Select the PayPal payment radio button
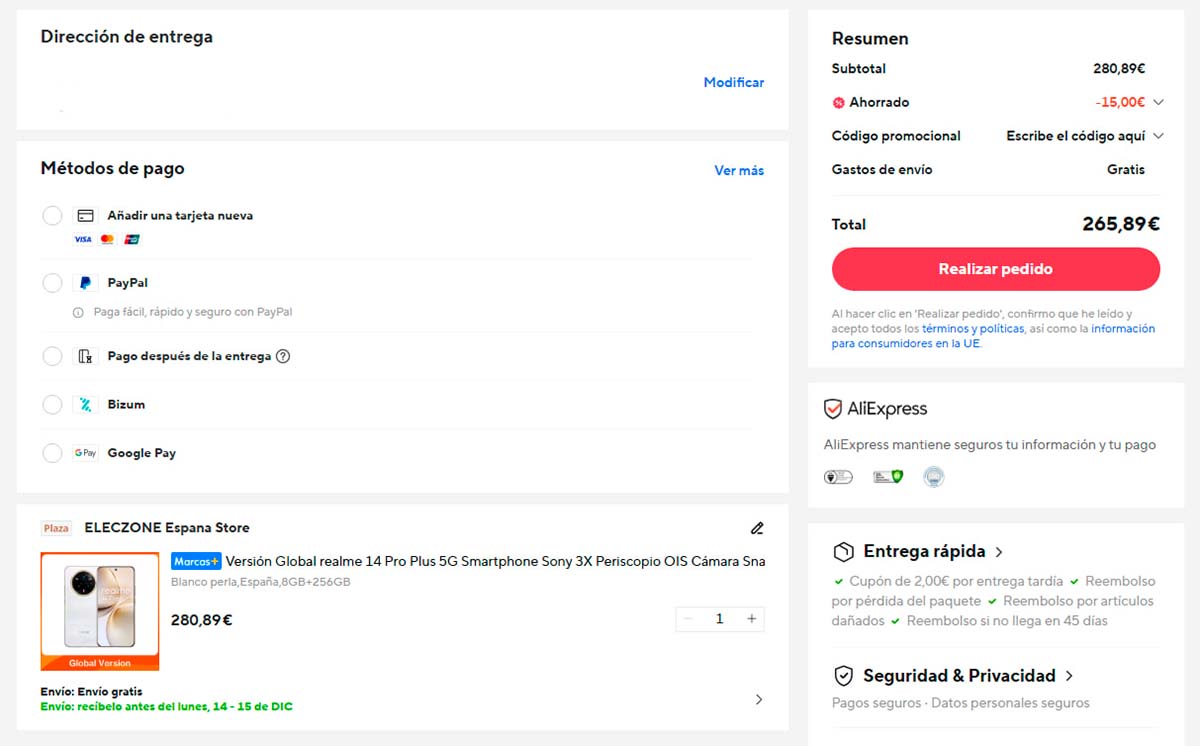The width and height of the screenshot is (1200, 746). (52, 282)
